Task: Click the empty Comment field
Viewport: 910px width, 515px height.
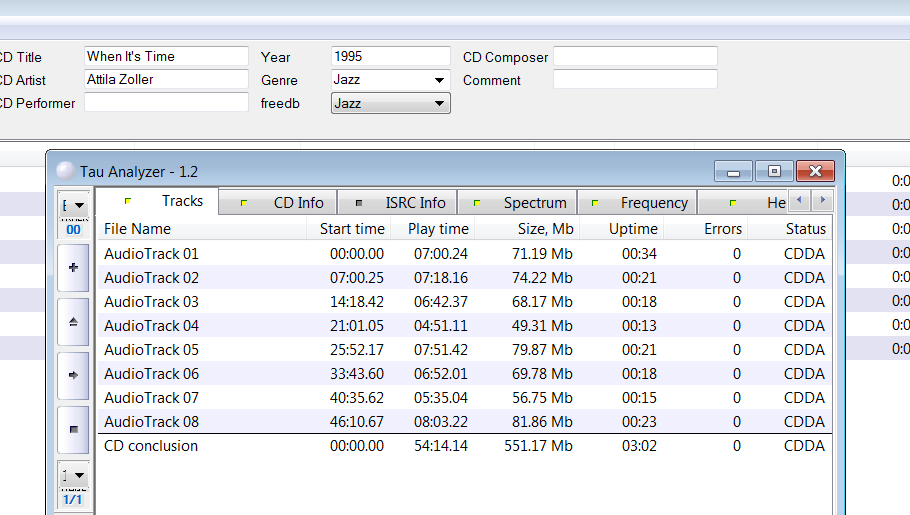Action: coord(635,80)
